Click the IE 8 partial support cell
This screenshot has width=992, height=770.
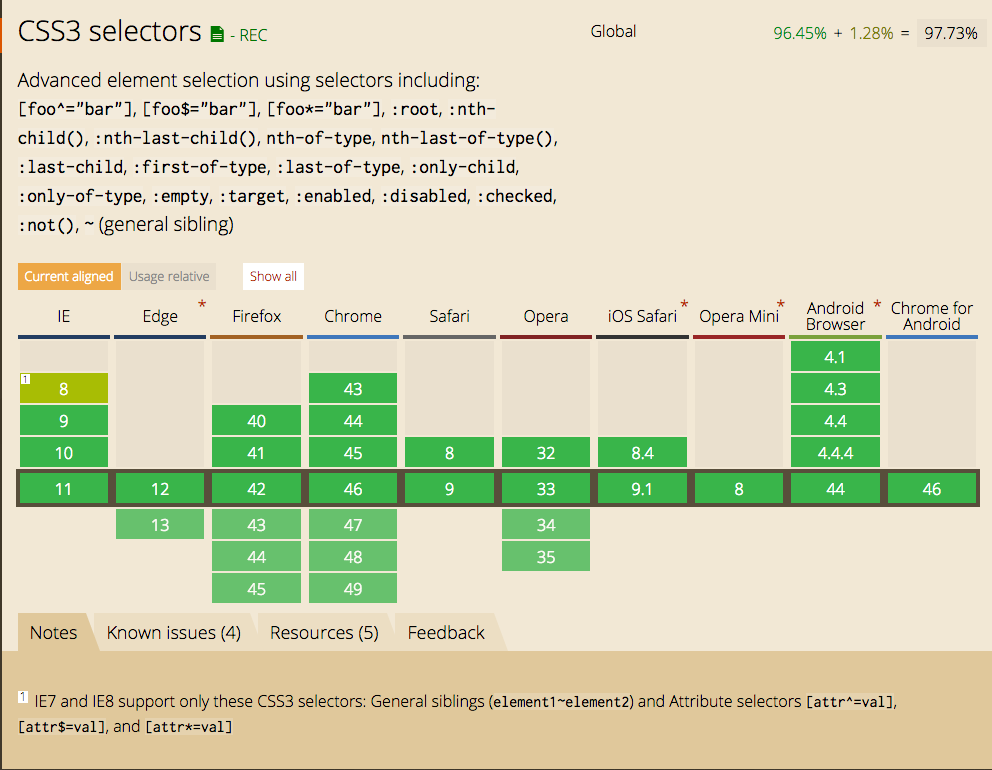(64, 388)
